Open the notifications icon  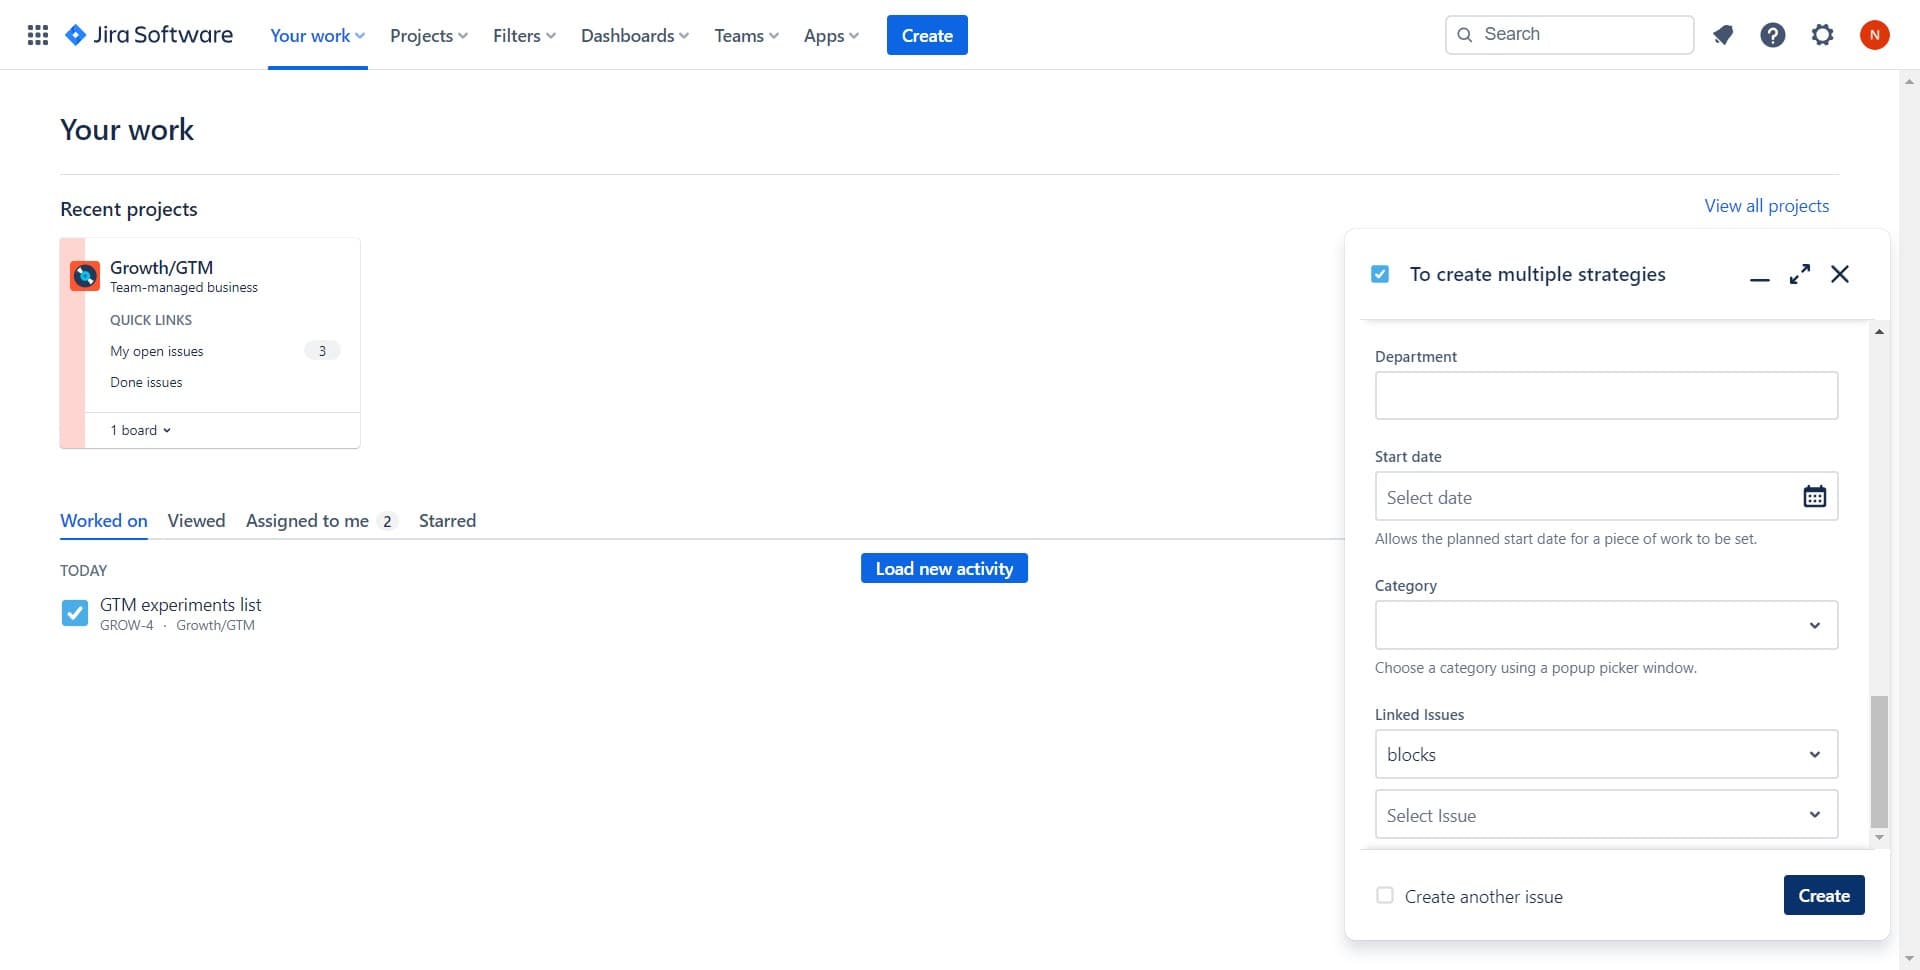pyautogui.click(x=1722, y=35)
